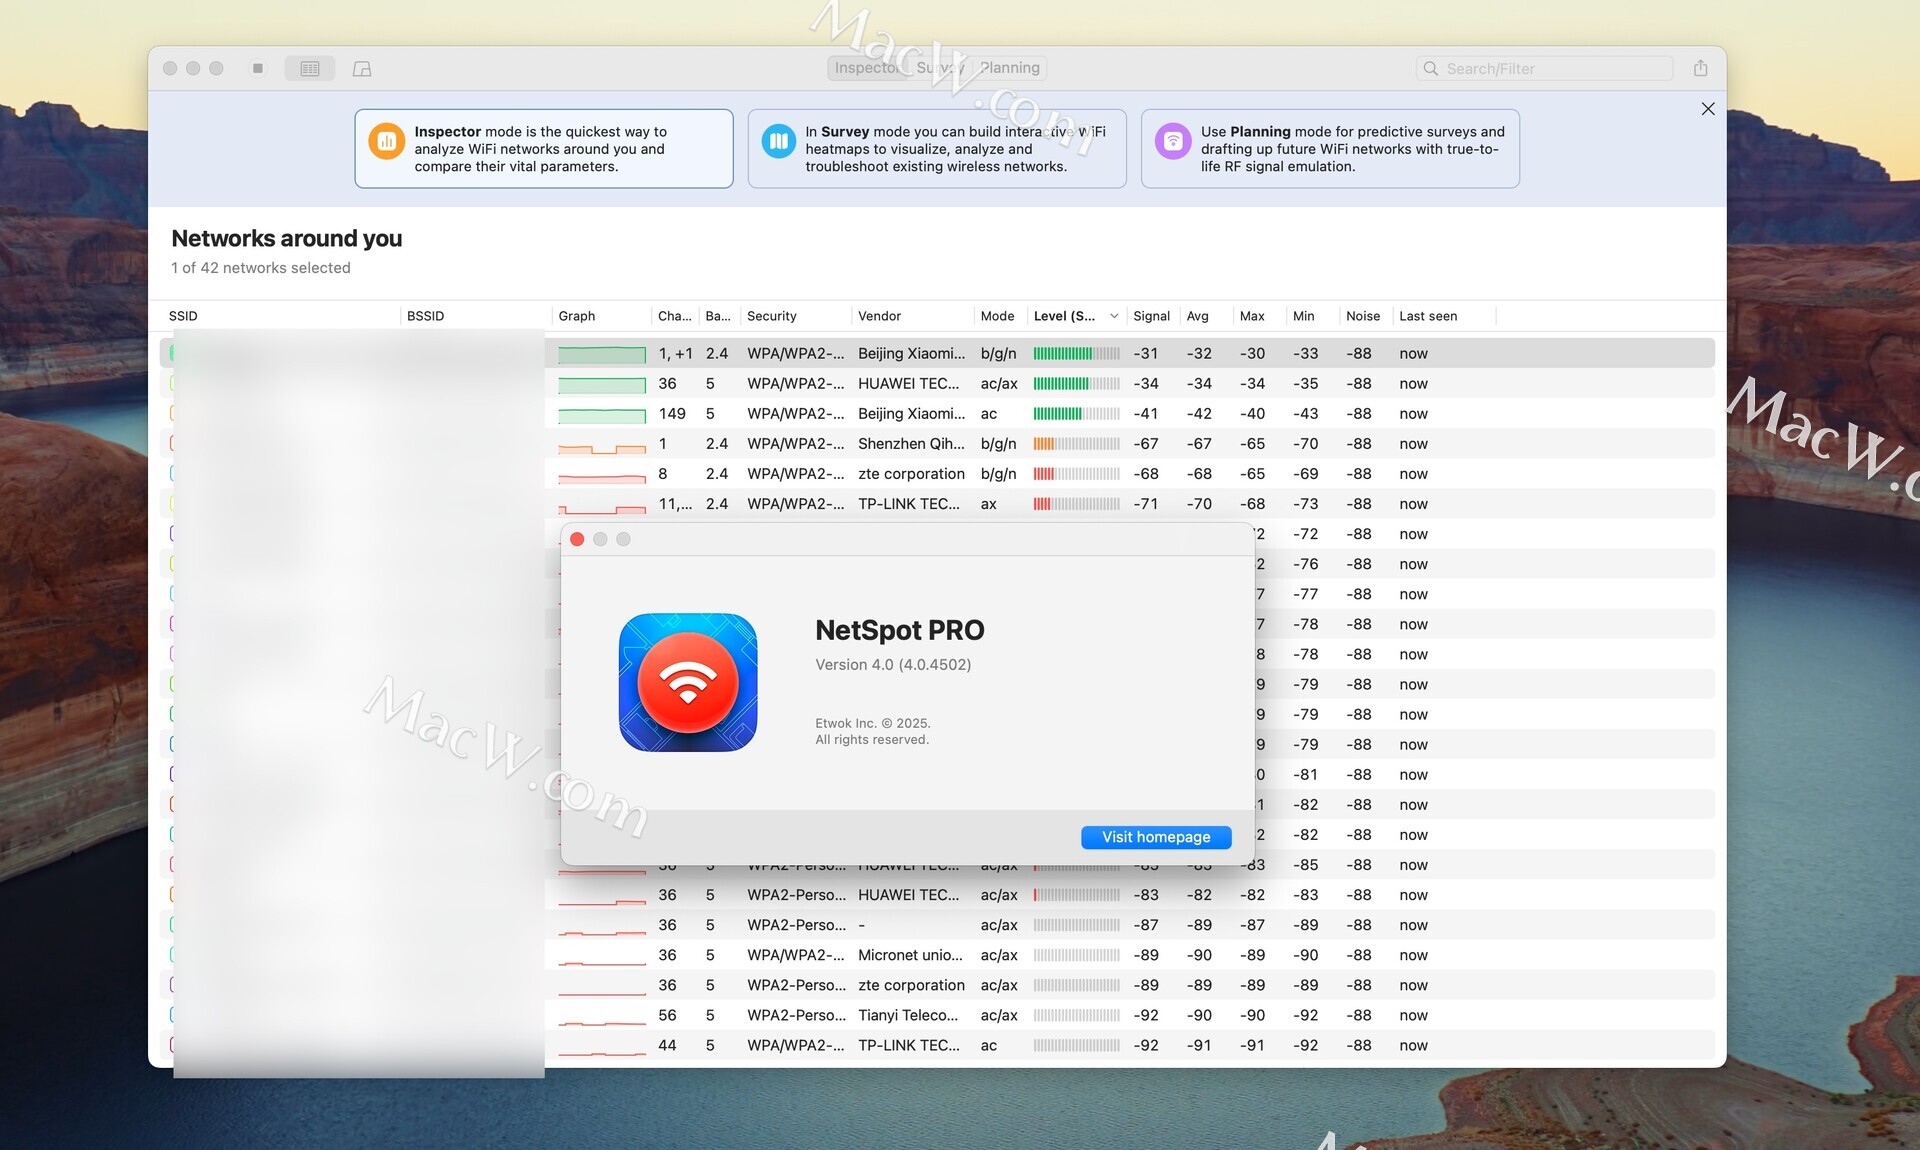Click the 'ax' mode cell of TP-LINK row
This screenshot has height=1150, width=1920.
click(x=988, y=503)
